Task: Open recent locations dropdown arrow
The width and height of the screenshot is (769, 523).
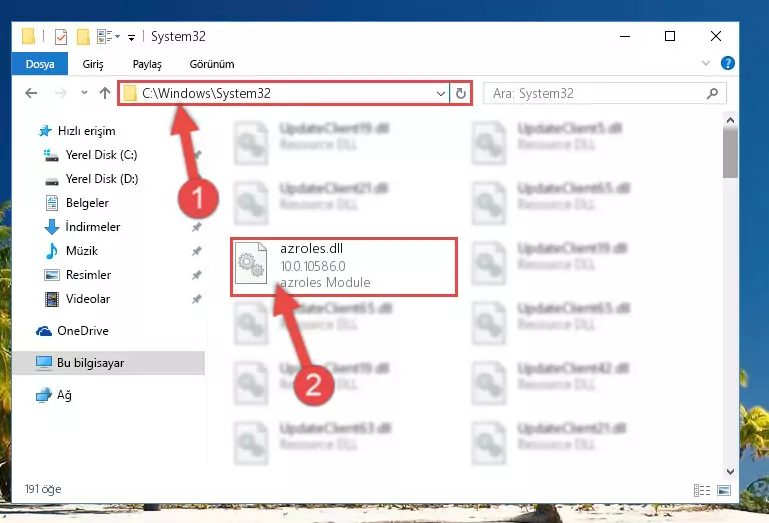Action: tap(84, 92)
